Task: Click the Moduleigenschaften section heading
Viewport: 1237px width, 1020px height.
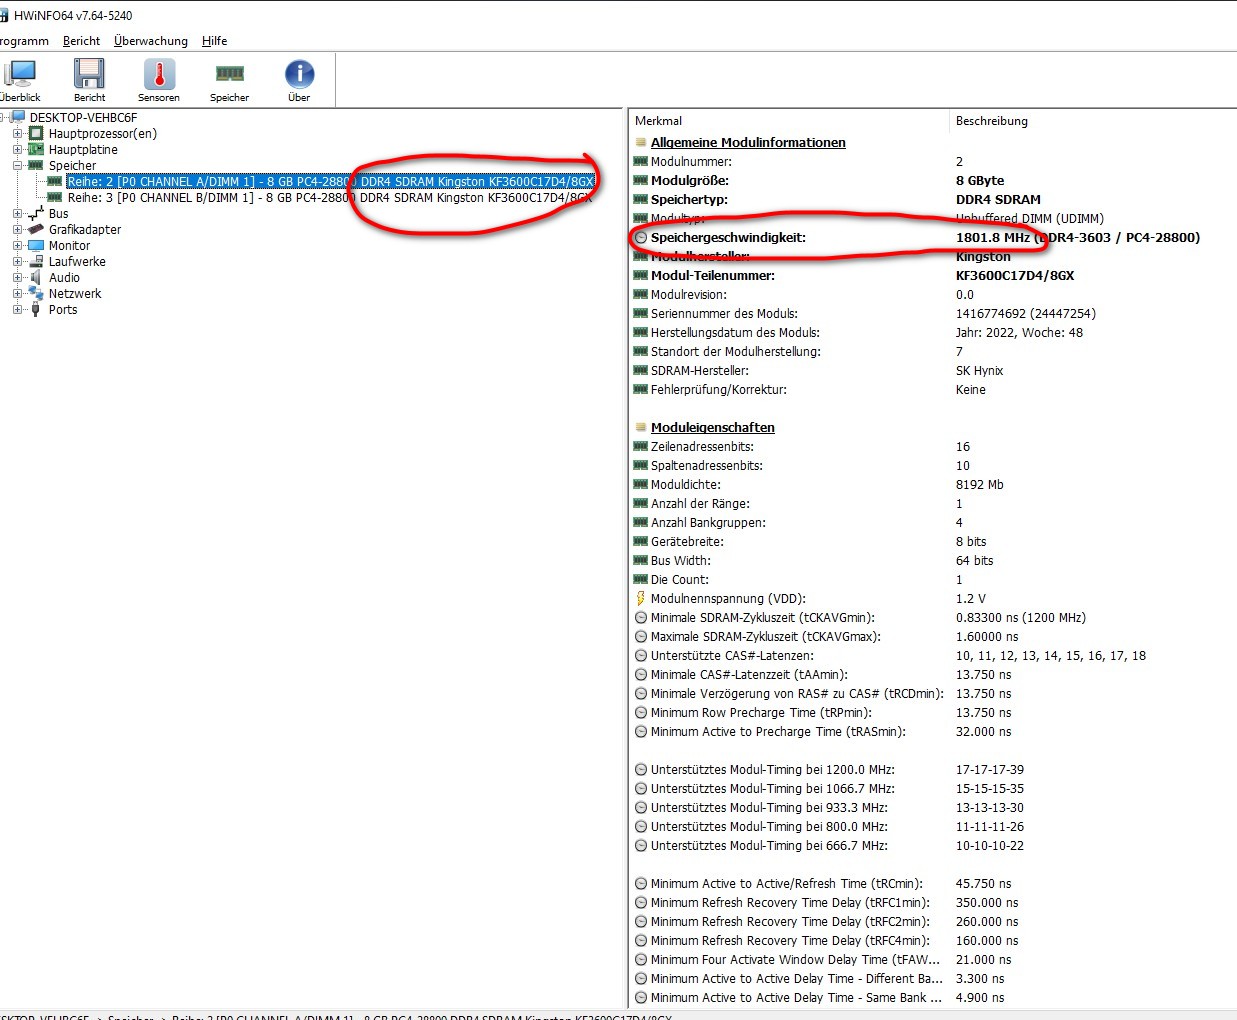Action: pos(713,427)
